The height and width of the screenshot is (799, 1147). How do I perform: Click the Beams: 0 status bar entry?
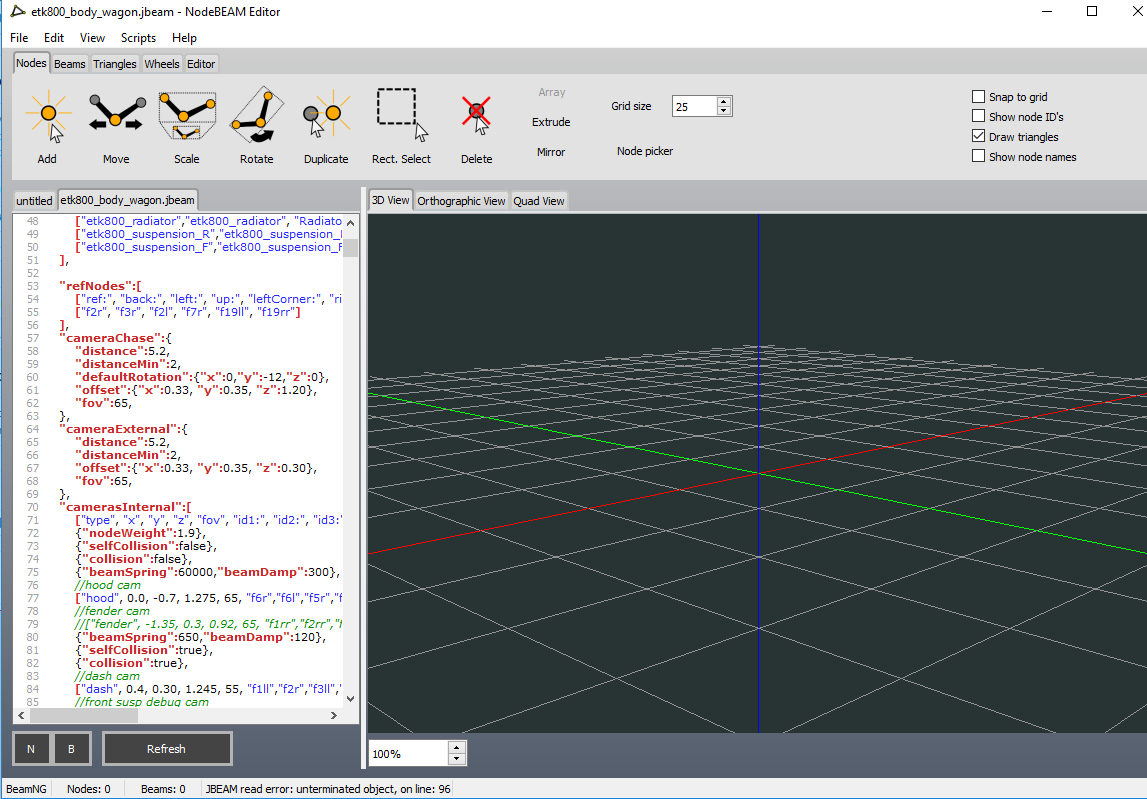pyautogui.click(x=163, y=789)
